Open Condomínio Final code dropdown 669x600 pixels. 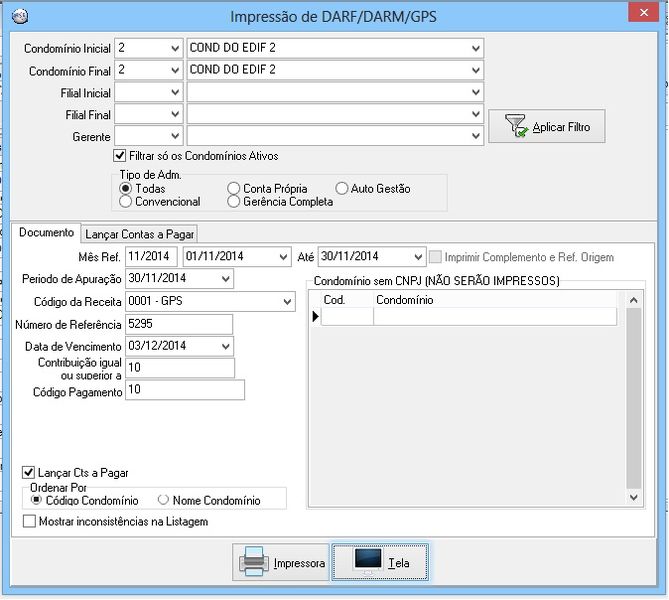pos(175,70)
